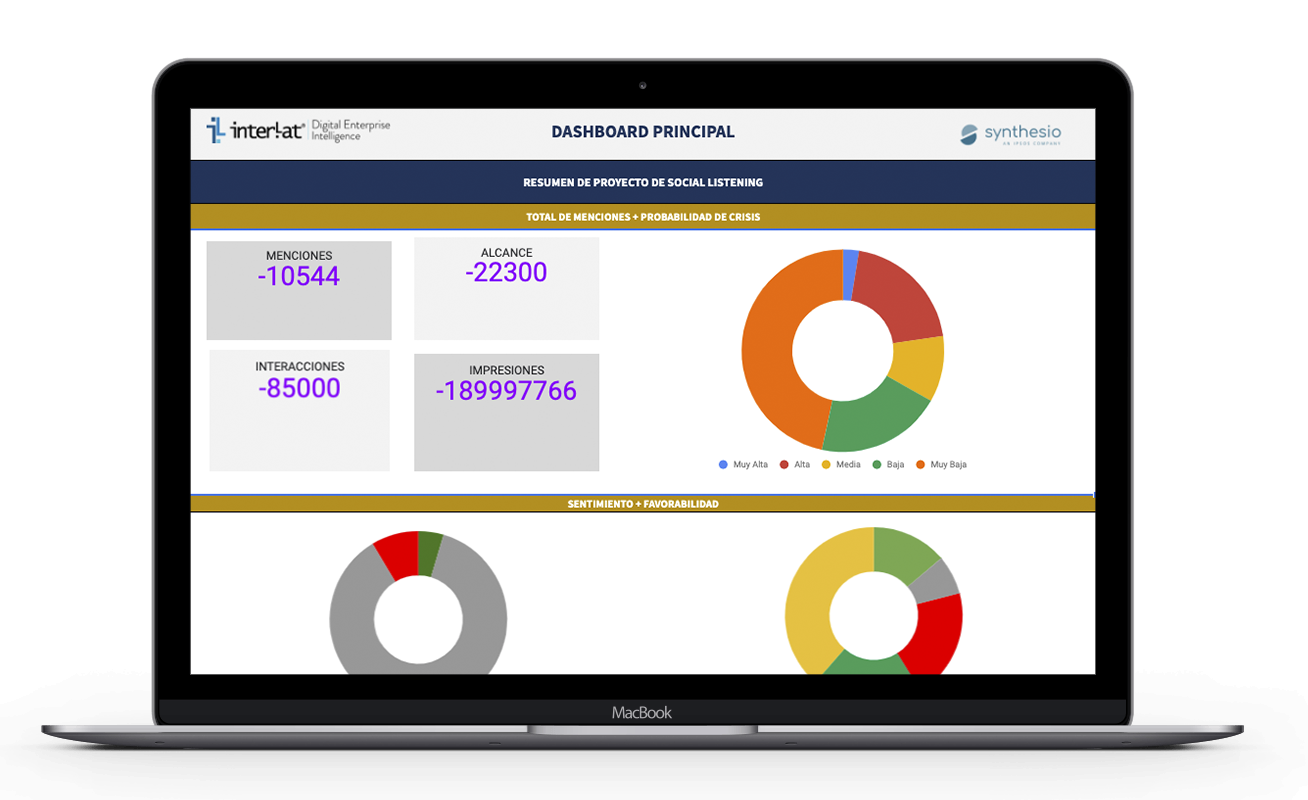This screenshot has width=1308, height=800.
Task: Click the Resumen de Proyecto de Social Listening banner
Action: (x=643, y=183)
